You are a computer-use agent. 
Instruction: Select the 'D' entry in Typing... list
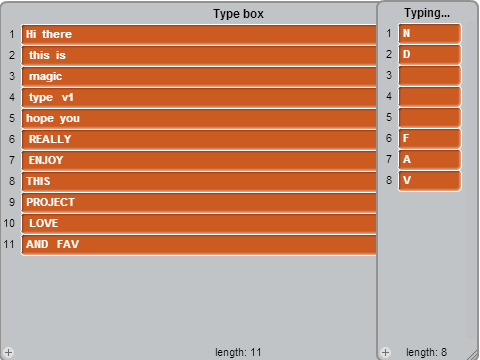coord(430,54)
